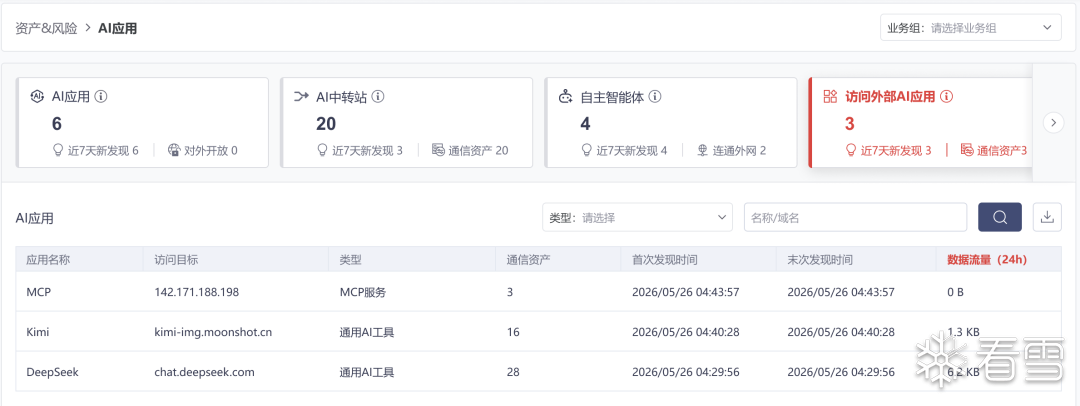Click first discovery time 2026/05/26 04:29:56 in DeepSeek row
1080x406 pixels.
685,372
